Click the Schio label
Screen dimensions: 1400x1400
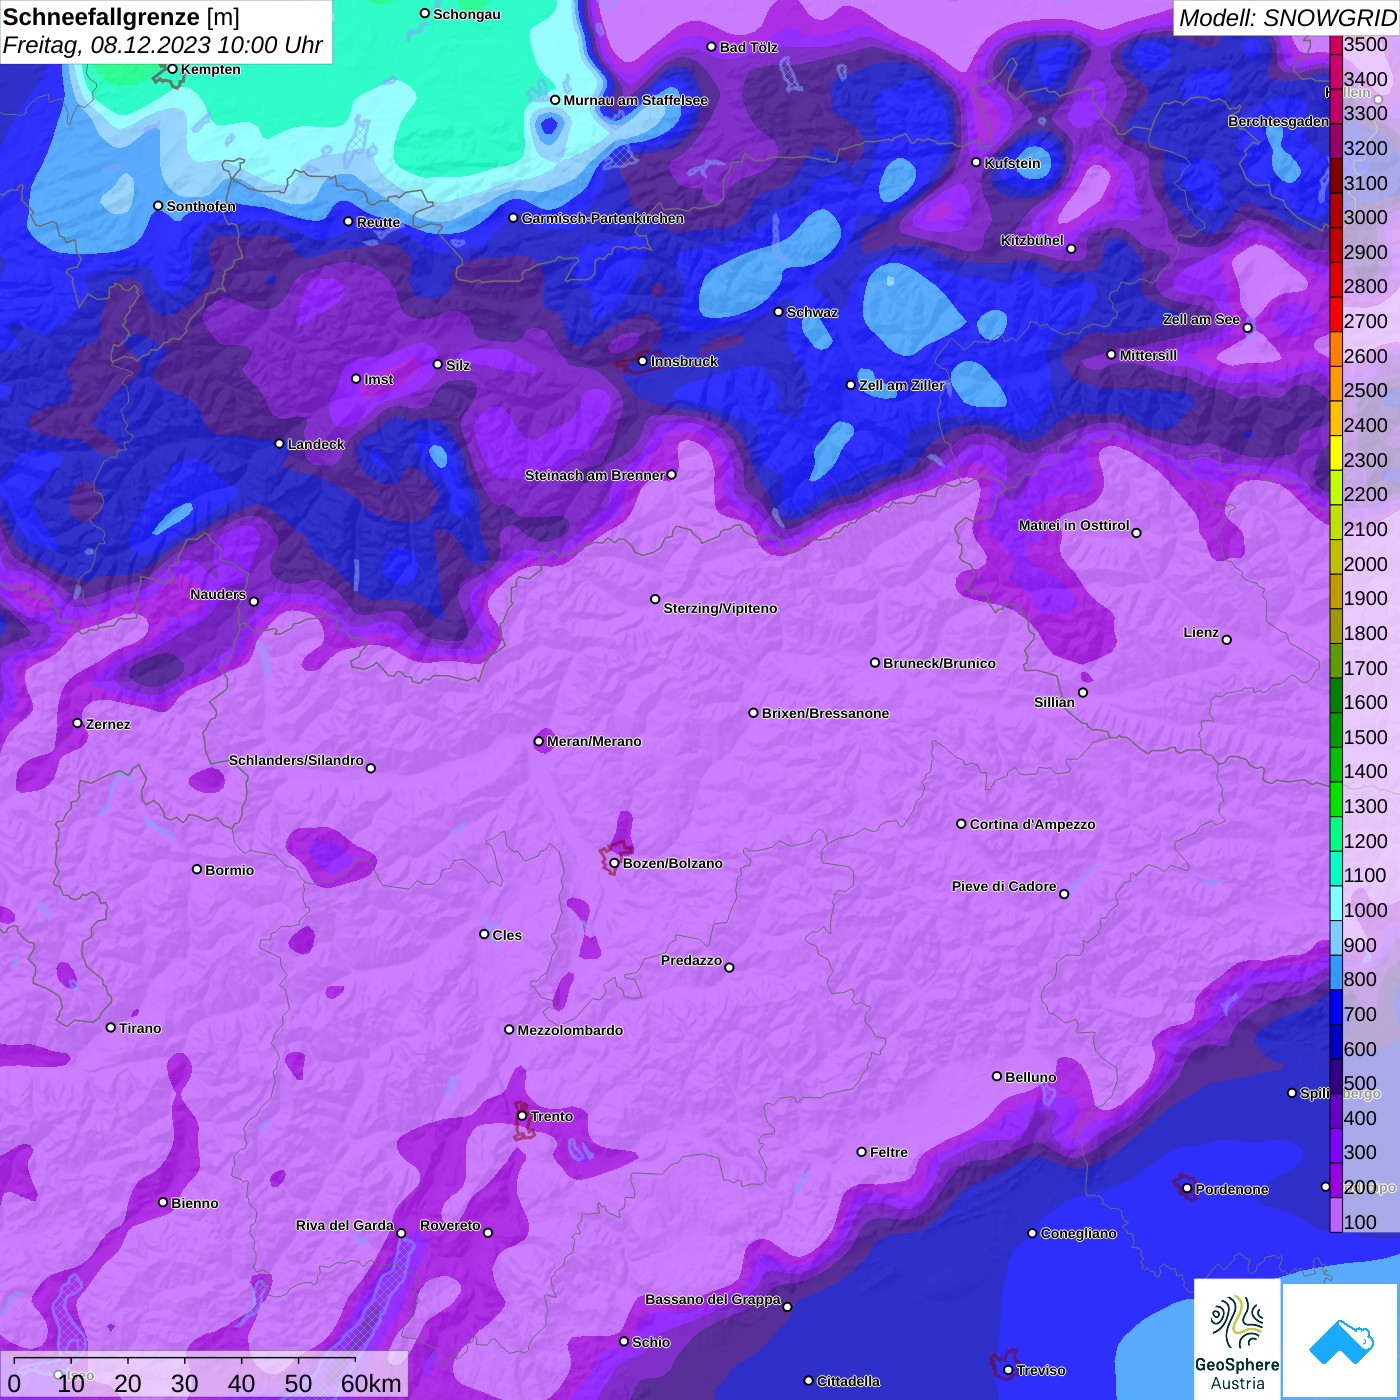(651, 1342)
